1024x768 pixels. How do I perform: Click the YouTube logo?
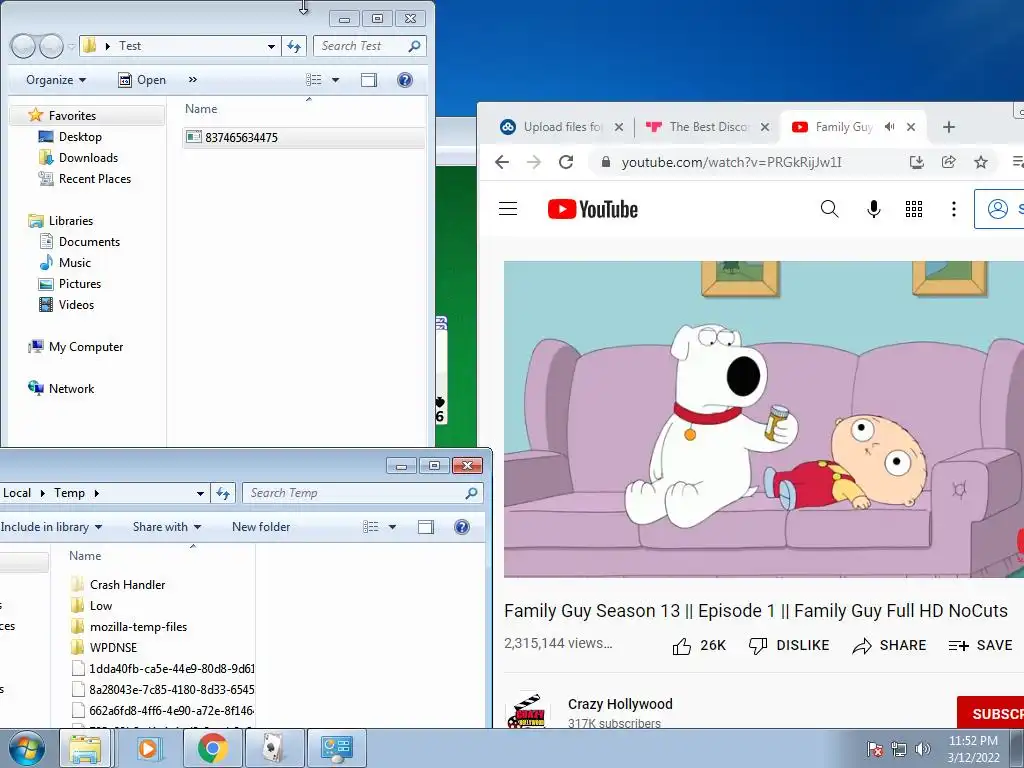pos(592,209)
